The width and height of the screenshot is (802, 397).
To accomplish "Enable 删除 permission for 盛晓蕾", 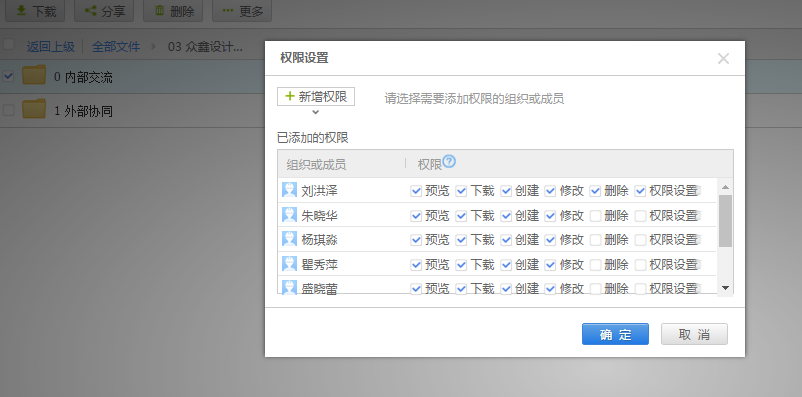I will 595,289.
